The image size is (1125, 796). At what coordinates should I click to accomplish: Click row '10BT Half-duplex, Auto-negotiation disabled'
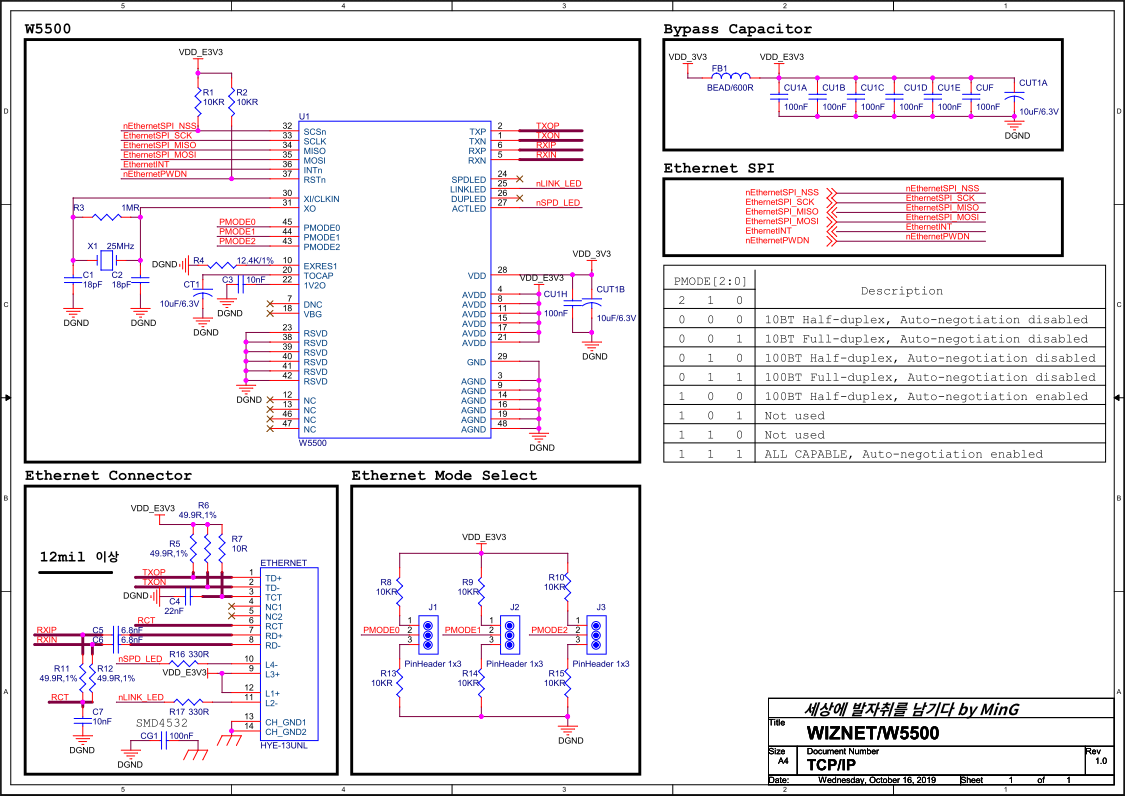[884, 319]
